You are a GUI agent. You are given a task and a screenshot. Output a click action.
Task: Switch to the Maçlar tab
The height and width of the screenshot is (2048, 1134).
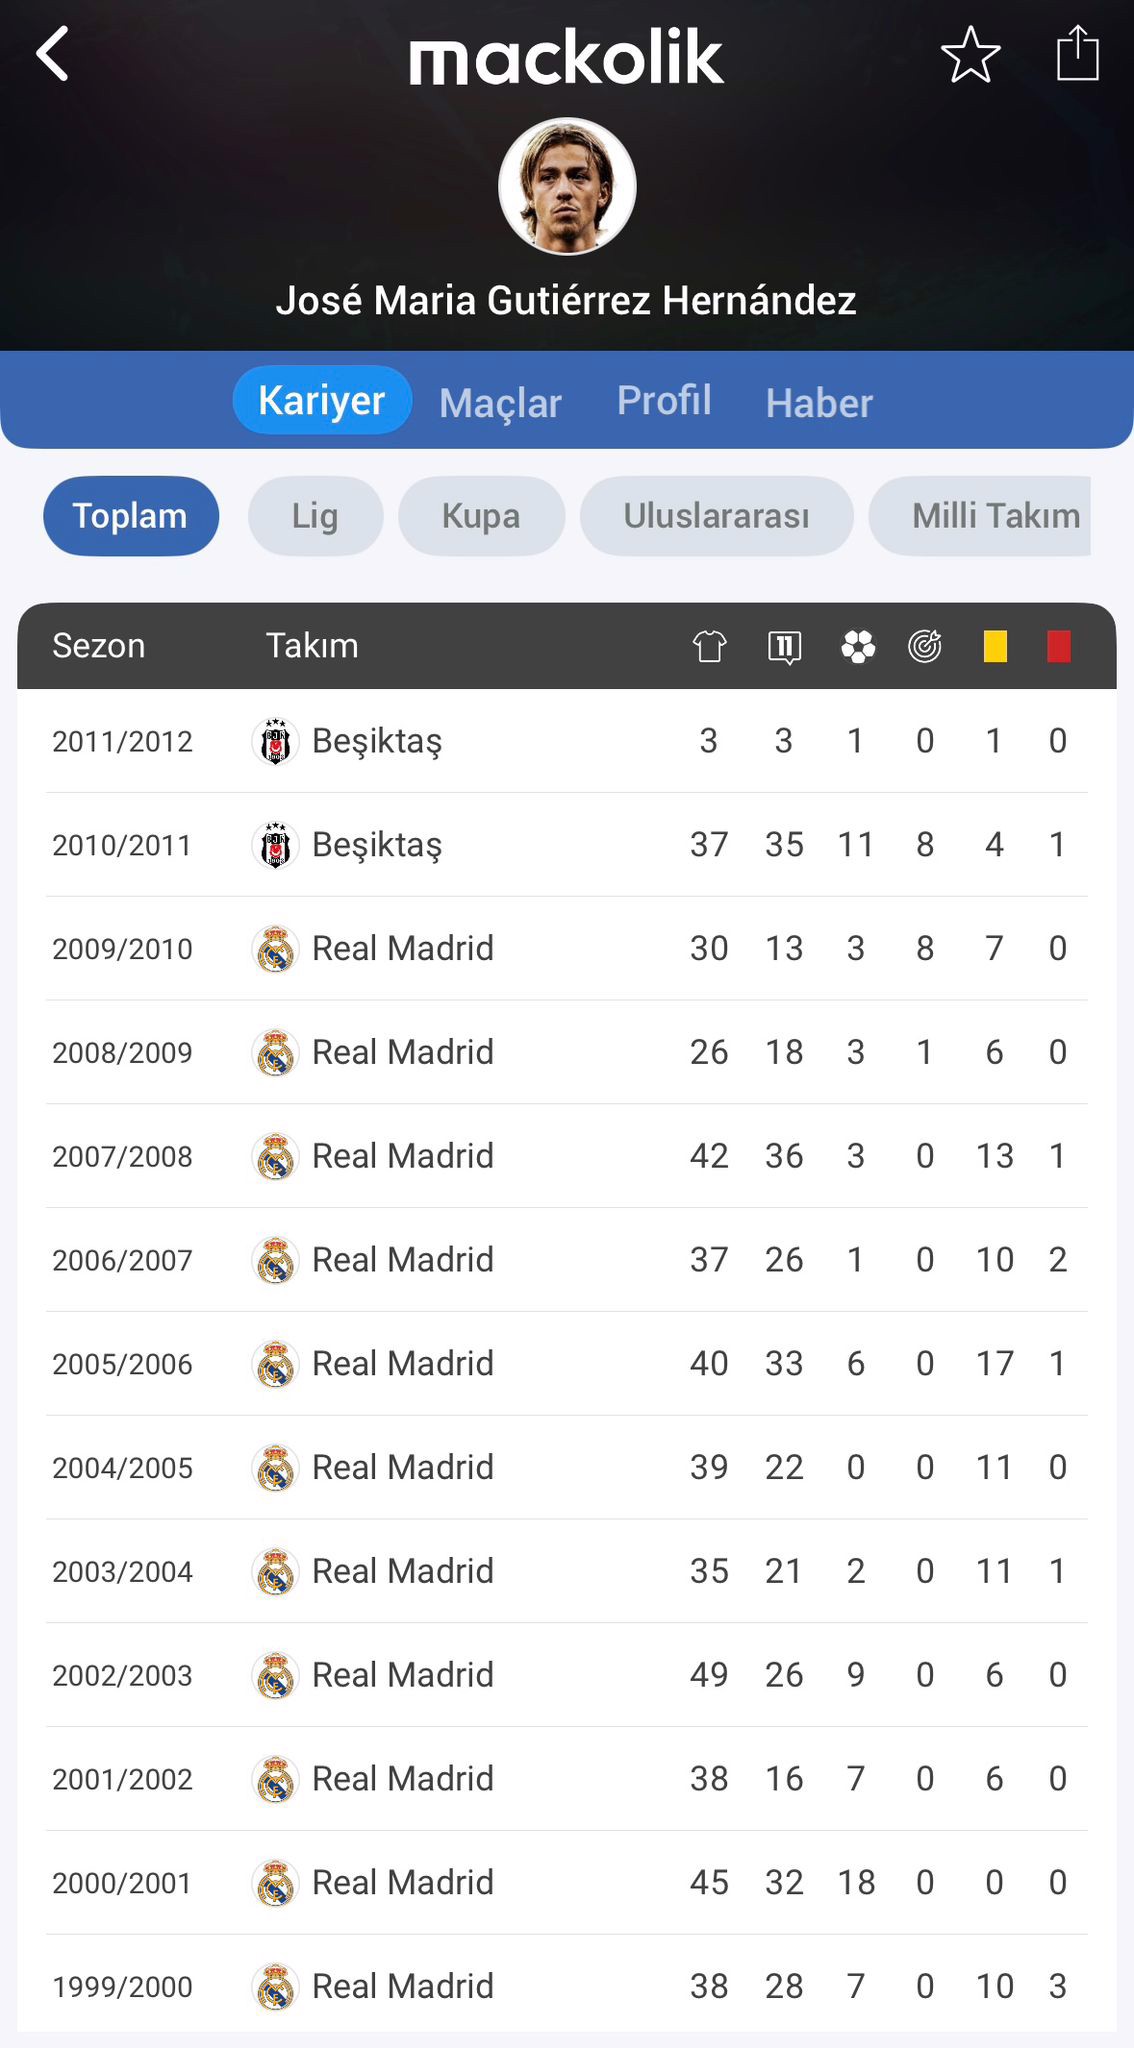500,403
